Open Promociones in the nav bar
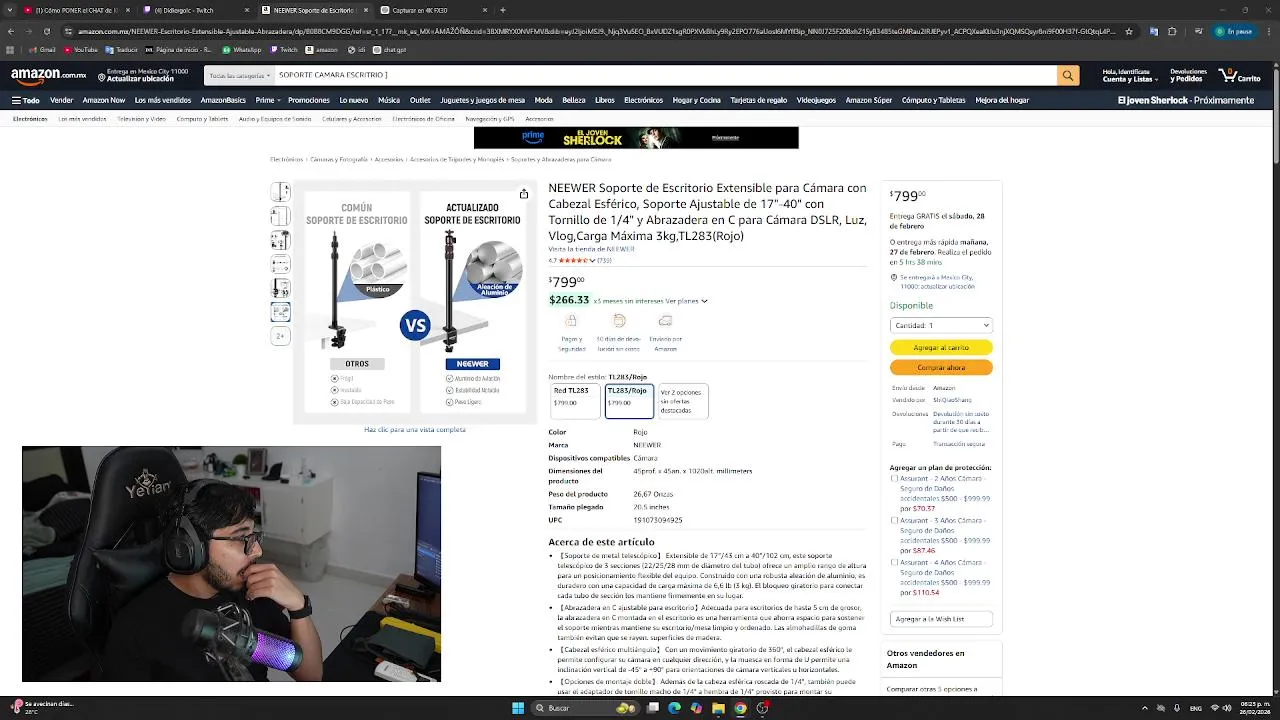1280x720 pixels. (x=309, y=100)
